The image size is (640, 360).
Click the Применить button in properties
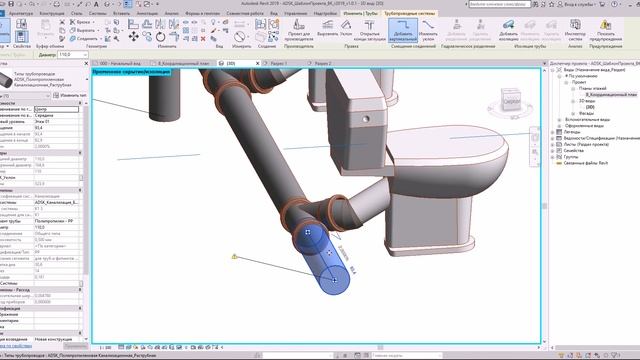76,346
